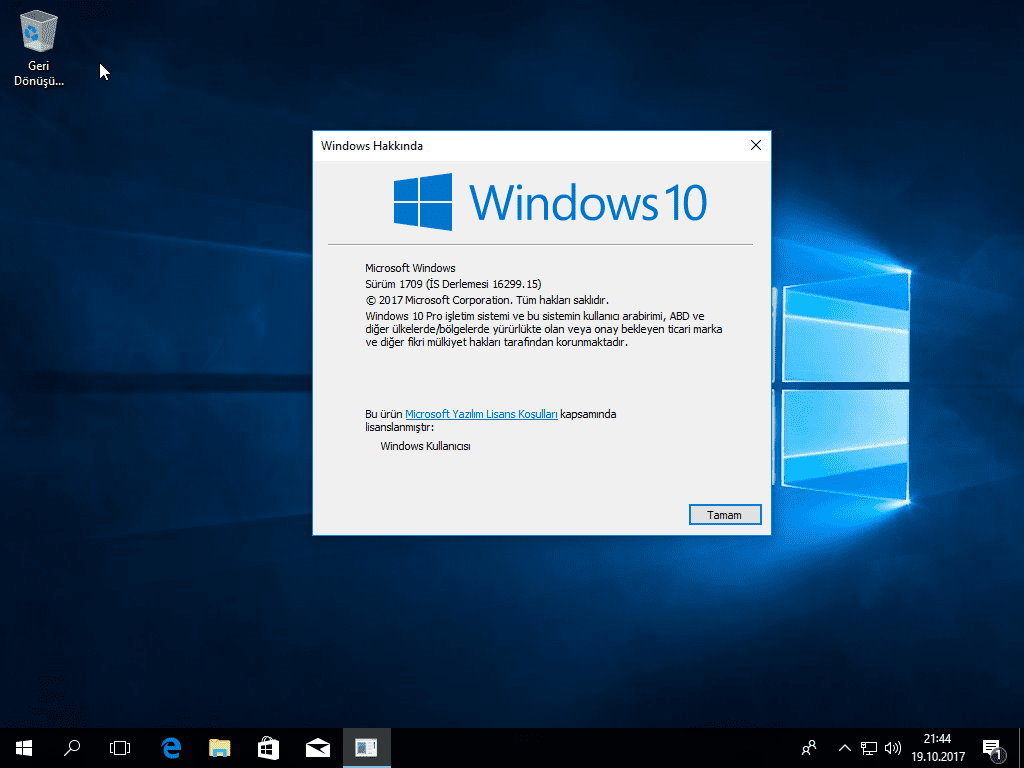
Task: Open the People icon in tray
Action: (809, 748)
